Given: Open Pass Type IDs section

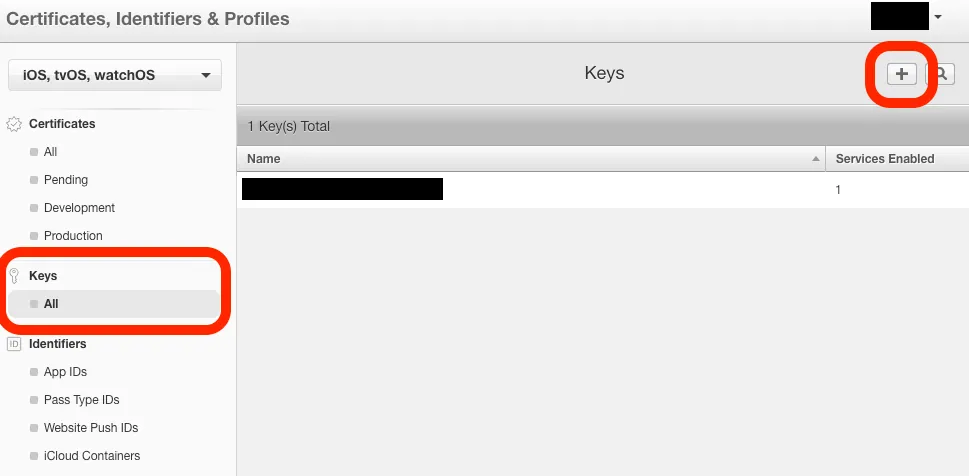Looking at the screenshot, I should tap(81, 400).
